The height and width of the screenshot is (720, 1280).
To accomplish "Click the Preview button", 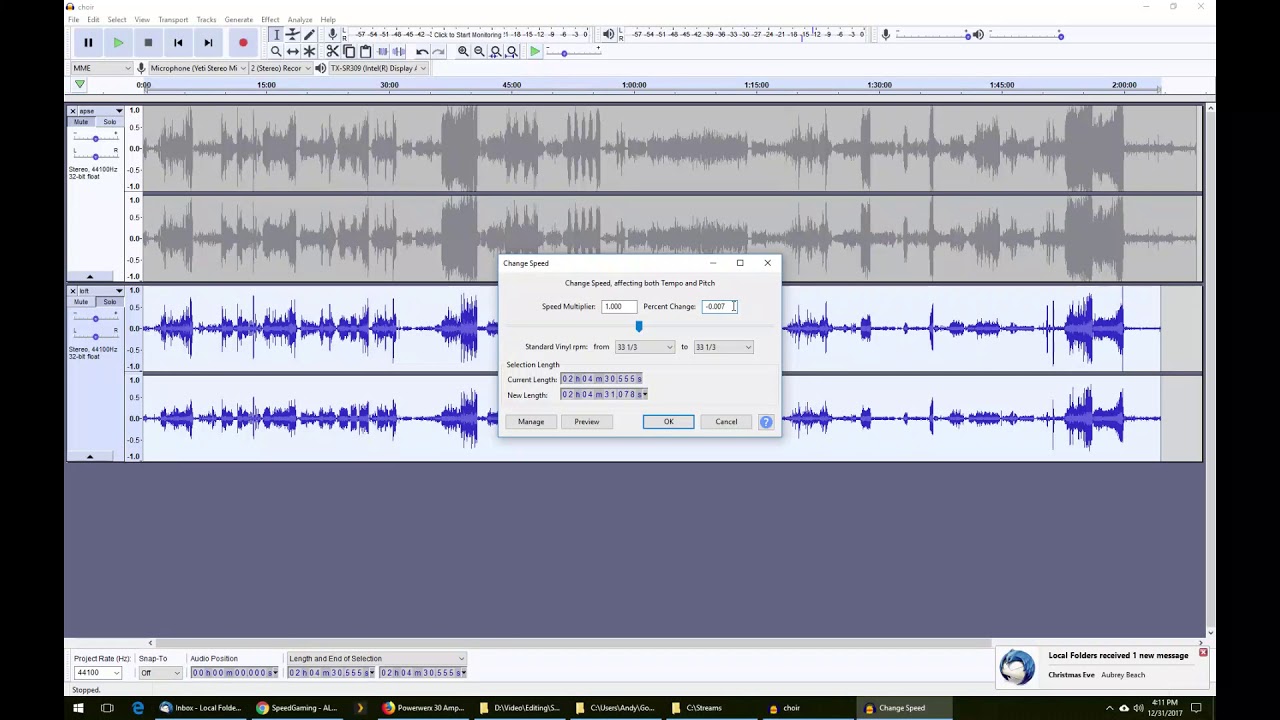I will coord(587,422).
